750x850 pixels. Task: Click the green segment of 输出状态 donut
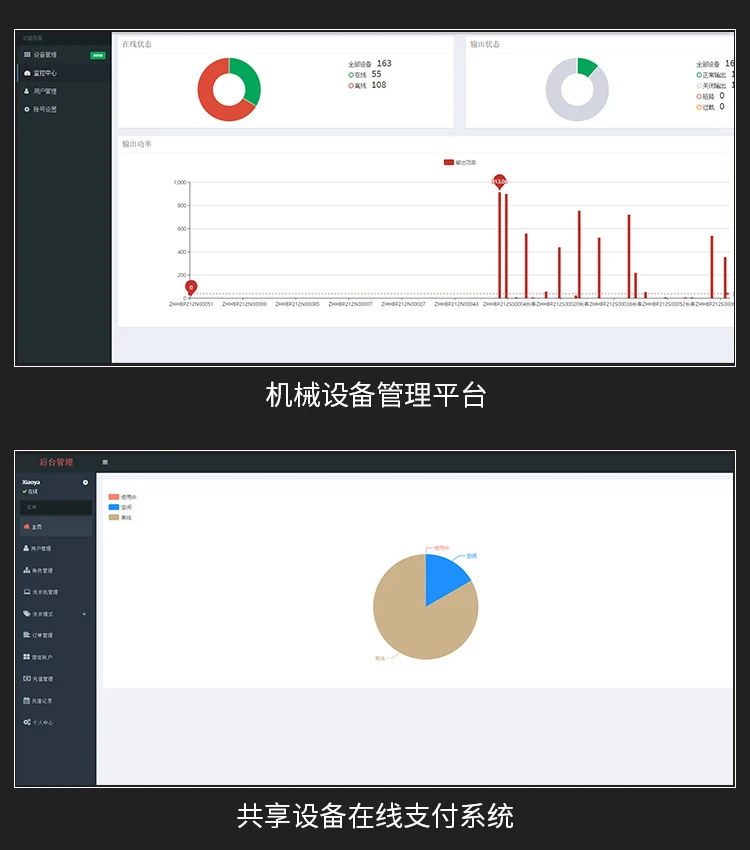(x=586, y=66)
